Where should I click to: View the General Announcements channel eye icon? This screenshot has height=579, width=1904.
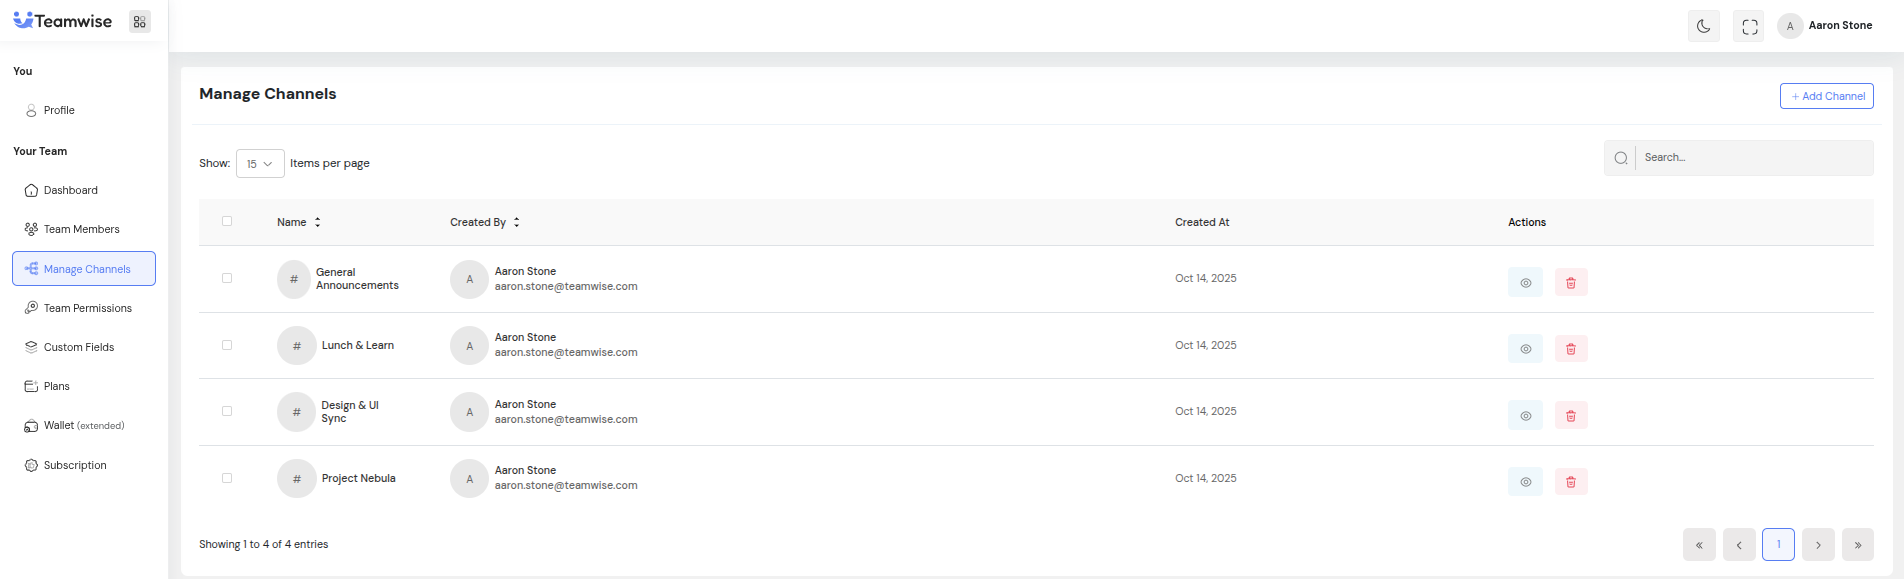coord(1525,283)
